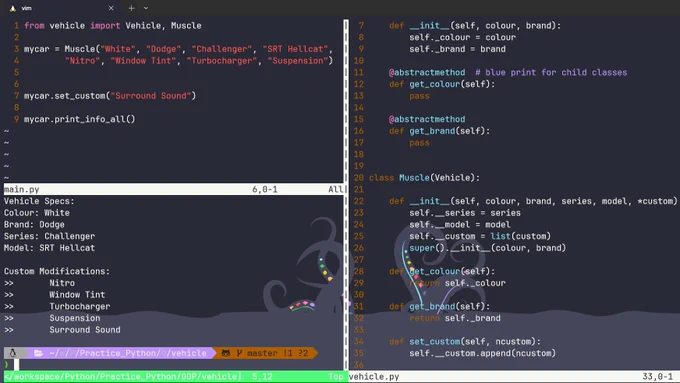Close the vim terminal tab
Viewport: 680px width, 383px height.
pyautogui.click(x=111, y=8)
